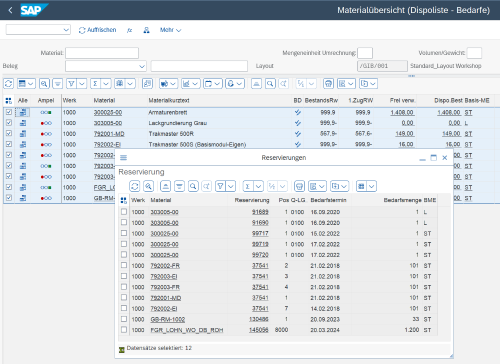Click the Ampel traffic light of Armaturenbrett row
Screen dimensions: 500x364
coord(46,112)
